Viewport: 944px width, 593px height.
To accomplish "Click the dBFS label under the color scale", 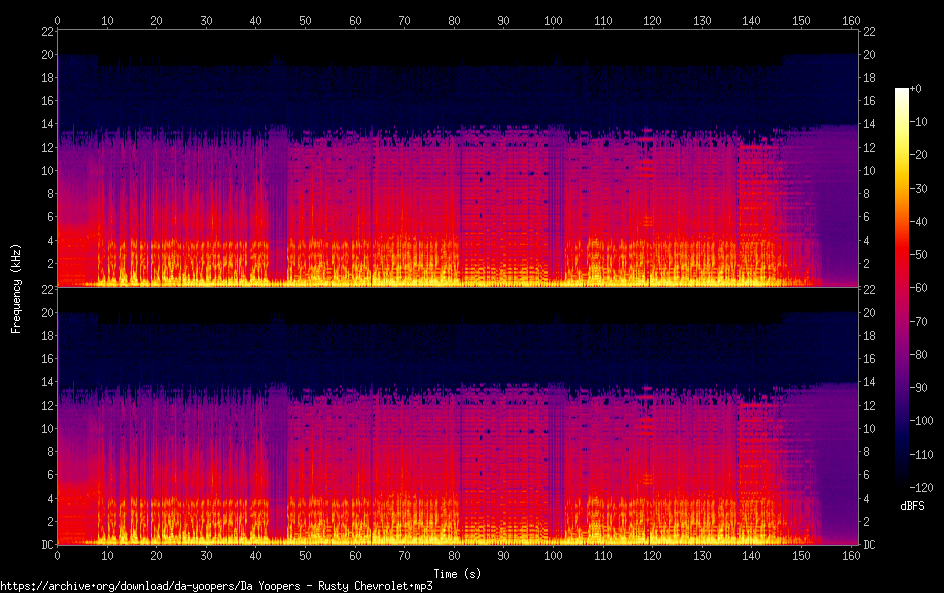I will (912, 507).
